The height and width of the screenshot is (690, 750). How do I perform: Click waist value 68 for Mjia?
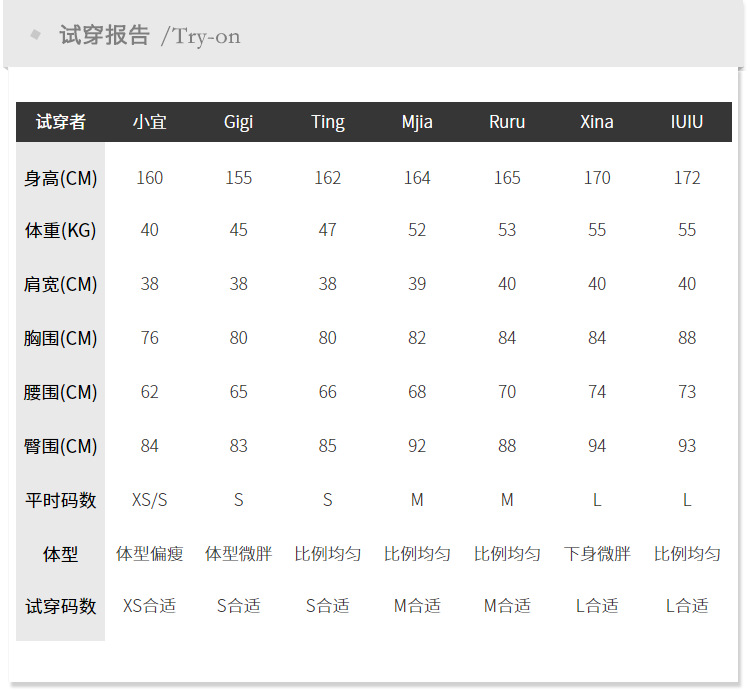pyautogui.click(x=417, y=392)
